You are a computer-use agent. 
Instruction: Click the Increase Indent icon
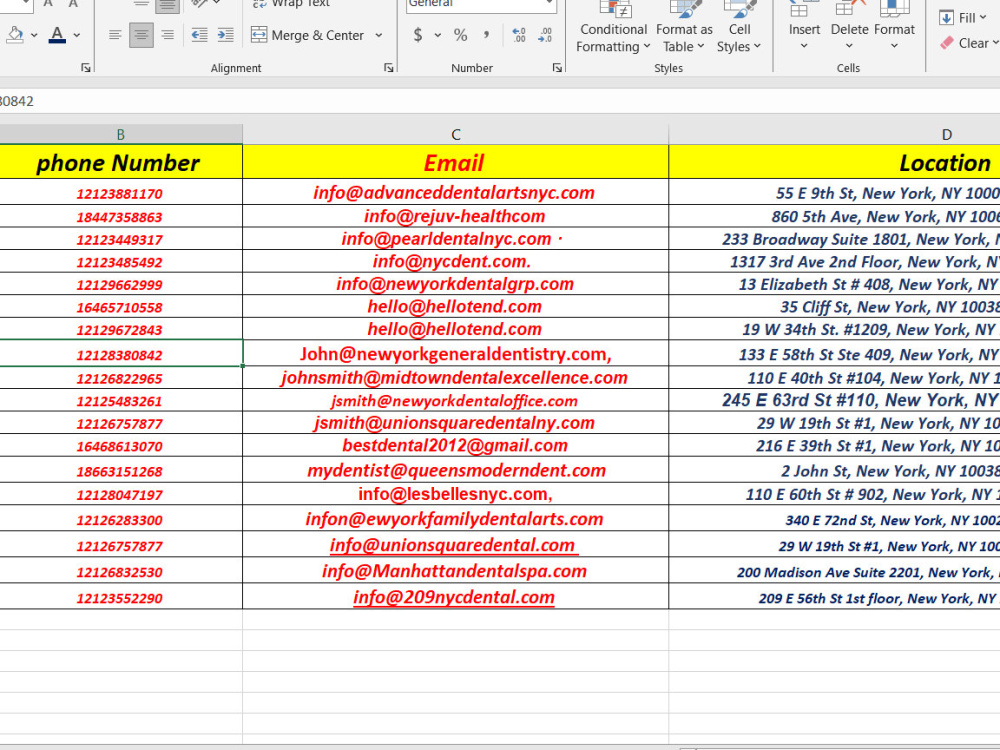click(x=226, y=35)
